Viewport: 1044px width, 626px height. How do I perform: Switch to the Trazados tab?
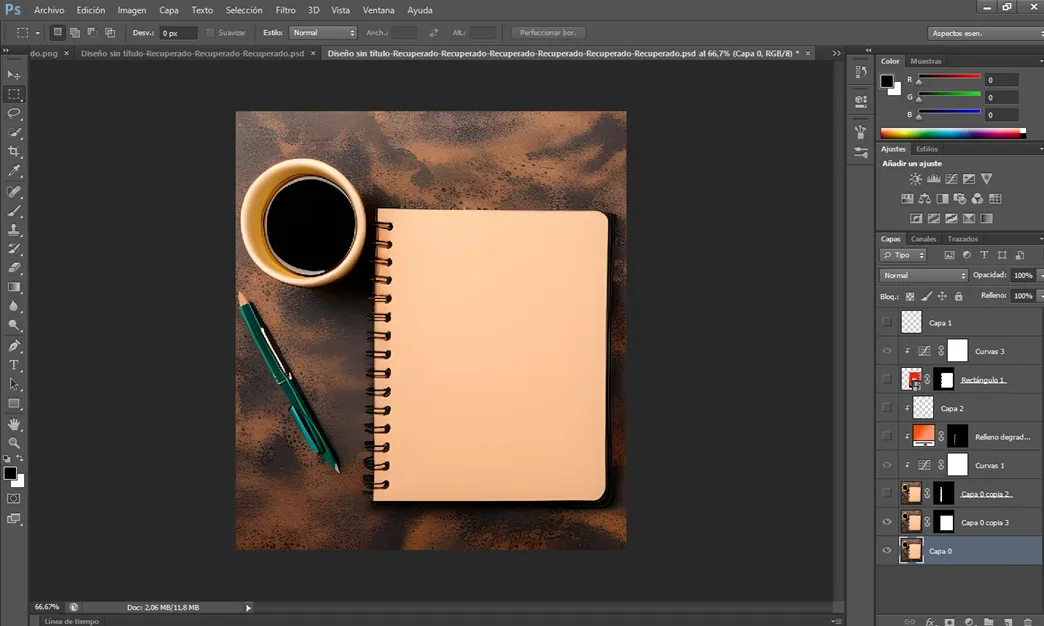963,238
